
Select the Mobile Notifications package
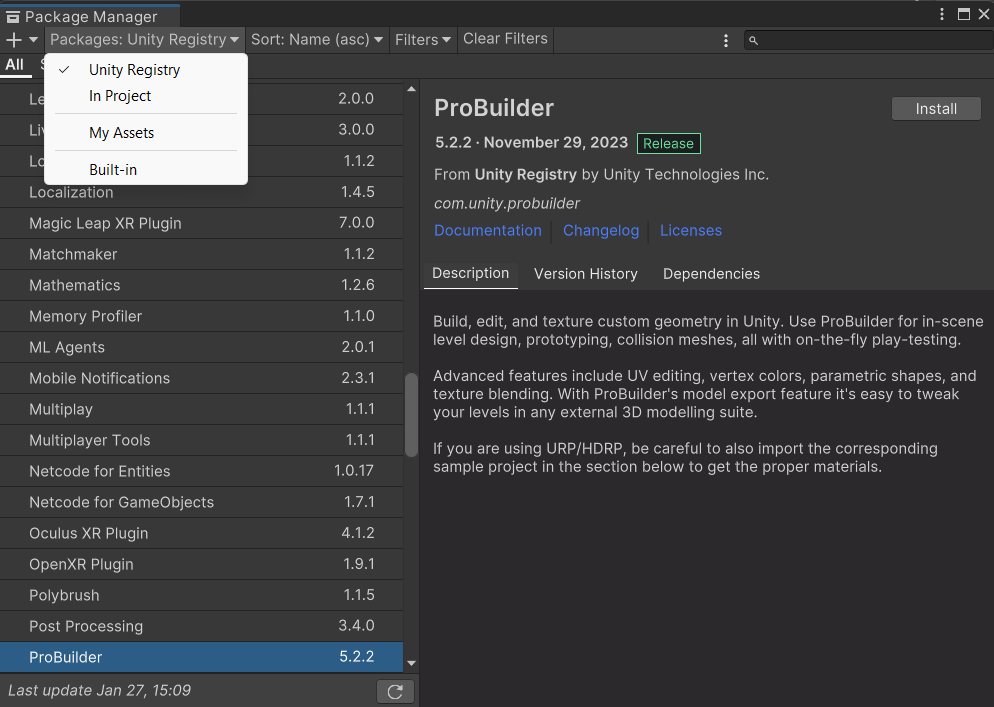(202, 379)
